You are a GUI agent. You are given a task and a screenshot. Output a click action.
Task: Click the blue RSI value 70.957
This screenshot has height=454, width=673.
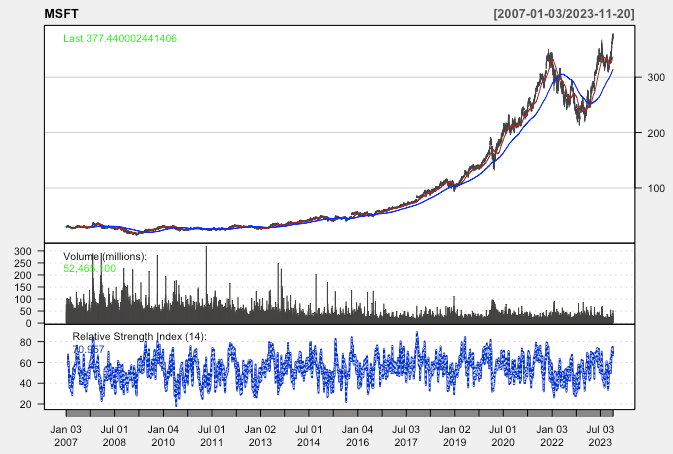tap(88, 349)
